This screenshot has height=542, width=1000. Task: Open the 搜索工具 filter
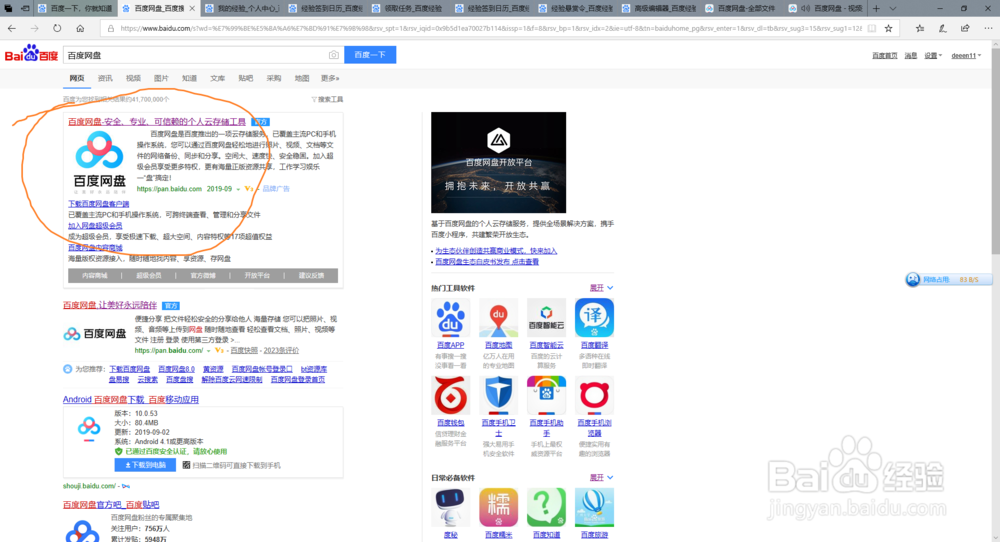[327, 99]
